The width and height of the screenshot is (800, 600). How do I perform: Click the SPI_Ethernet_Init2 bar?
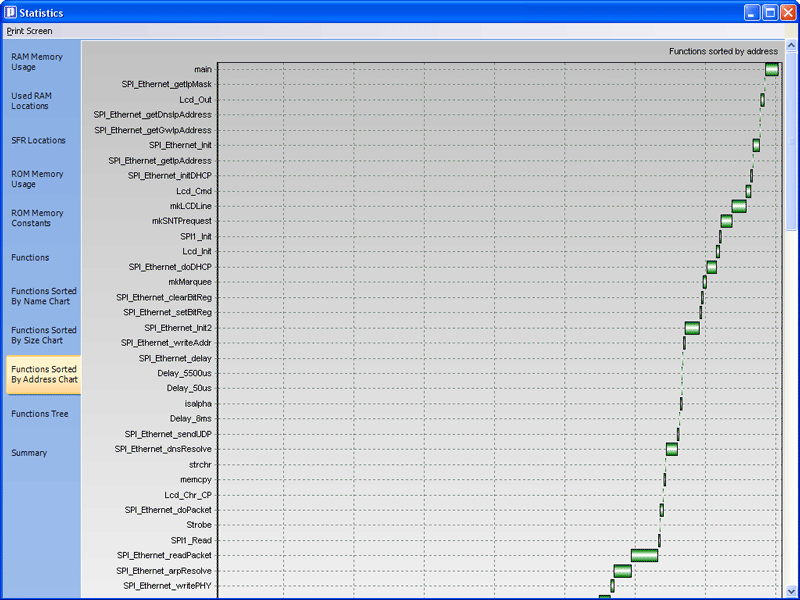coord(692,328)
